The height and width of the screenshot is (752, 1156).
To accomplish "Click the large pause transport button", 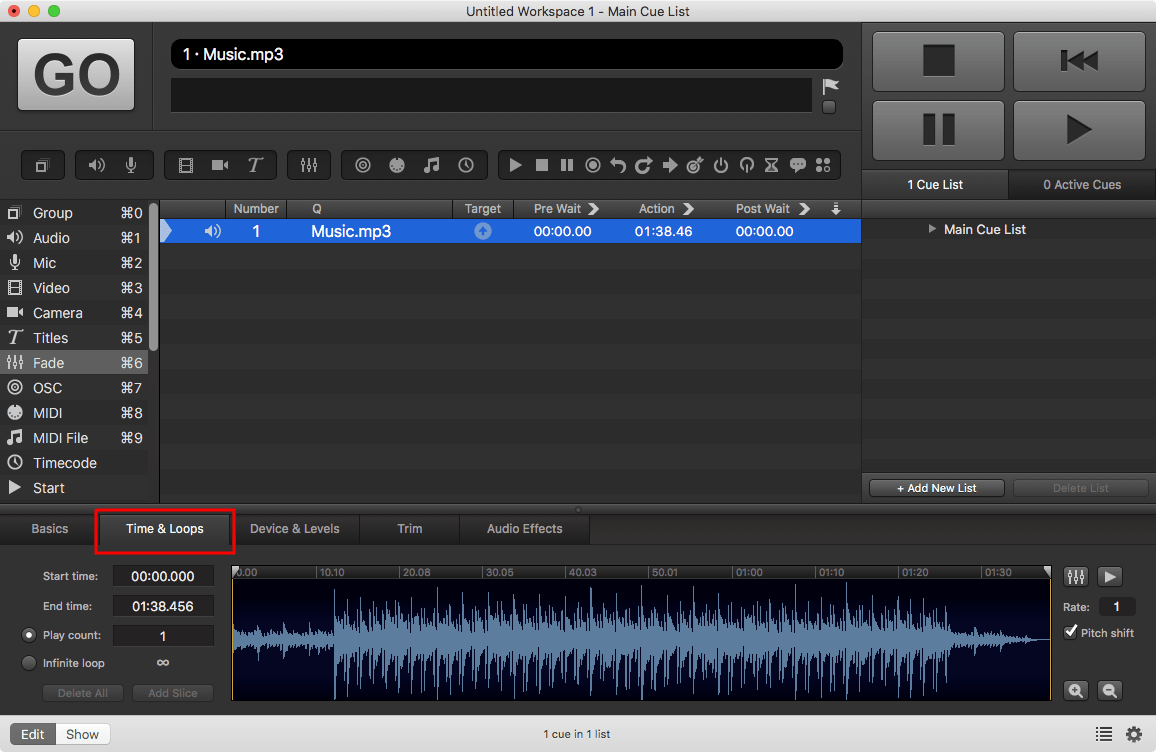I will coord(939,130).
